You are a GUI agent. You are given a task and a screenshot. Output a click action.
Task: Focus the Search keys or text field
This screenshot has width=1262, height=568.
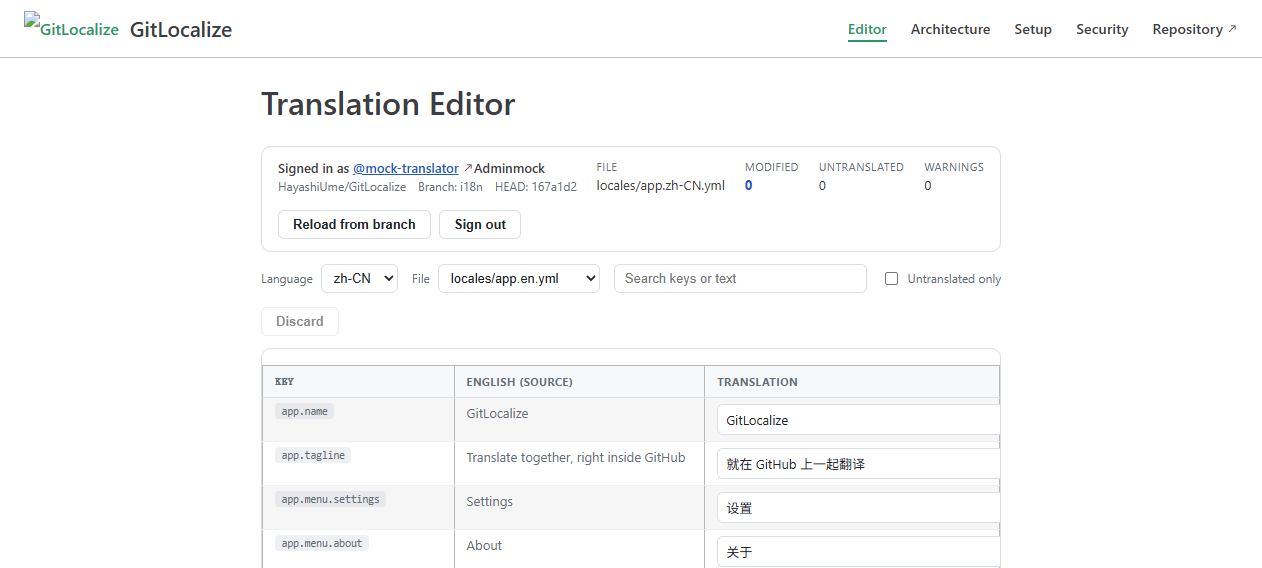point(740,278)
